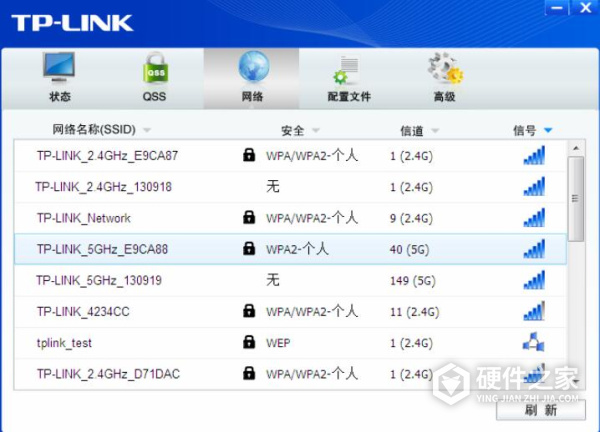Click signal bars for TP-LINK_5GHz_130919
This screenshot has width=600, height=432.
pyautogui.click(x=534, y=280)
